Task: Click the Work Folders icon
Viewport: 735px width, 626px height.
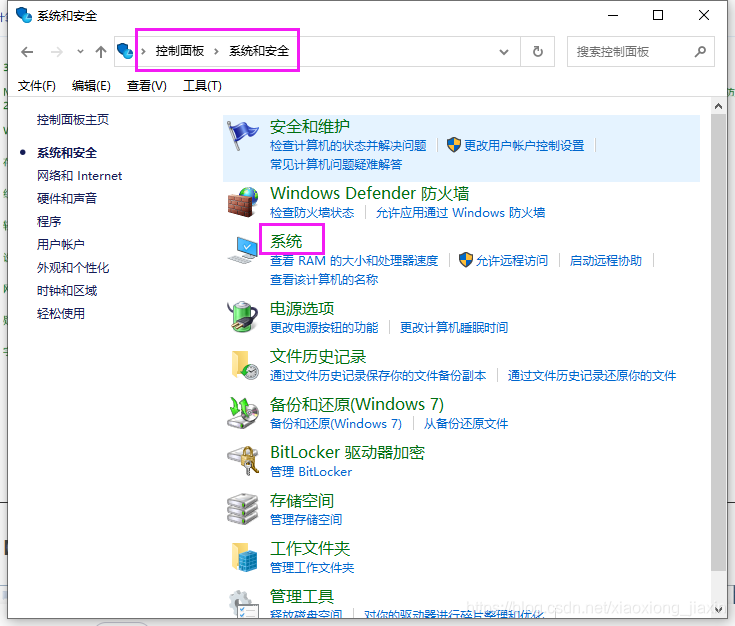Action: tap(244, 557)
